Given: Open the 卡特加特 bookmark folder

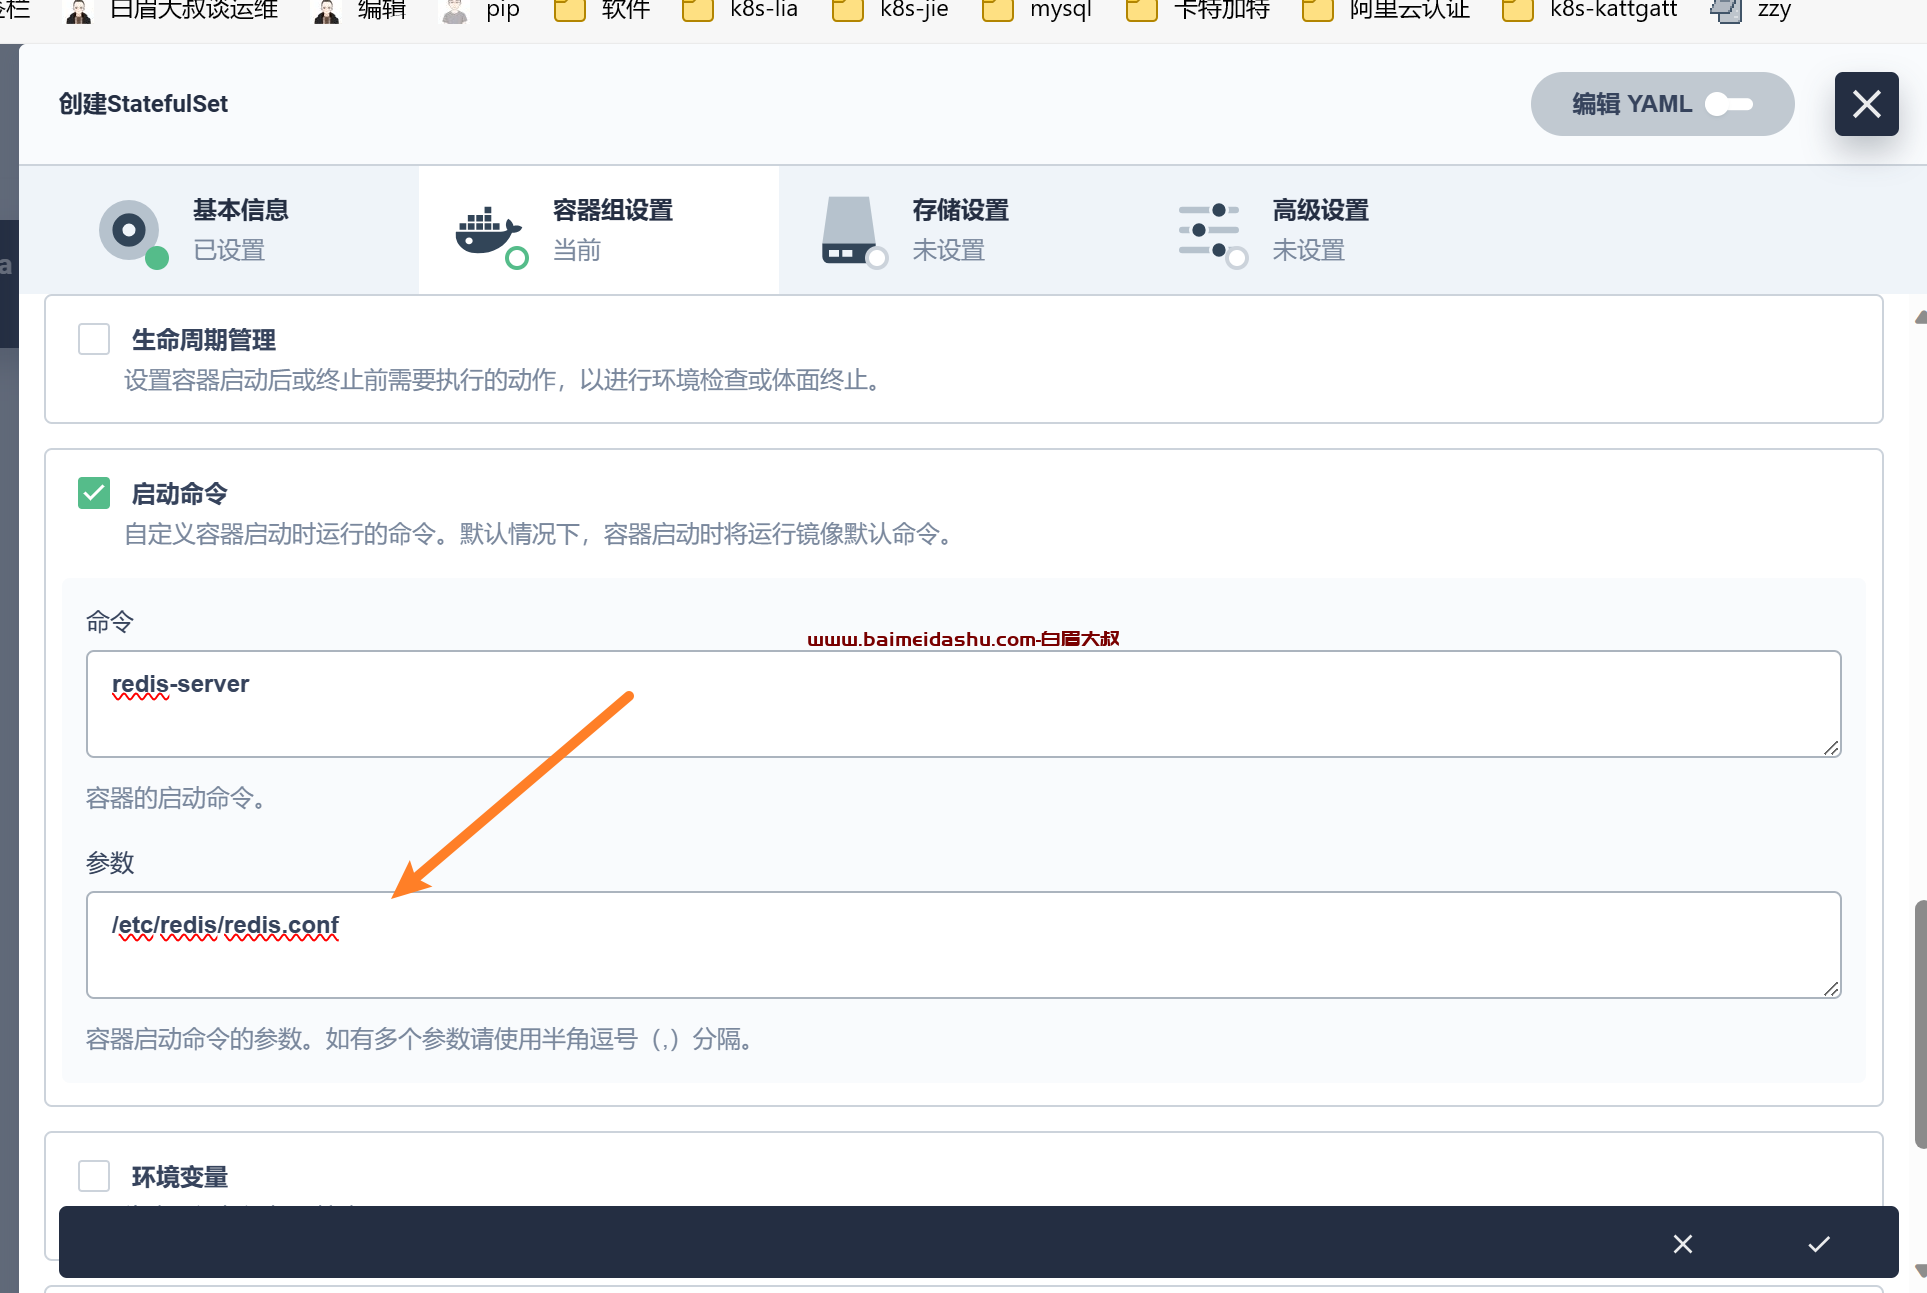Looking at the screenshot, I should pyautogui.click(x=1198, y=10).
